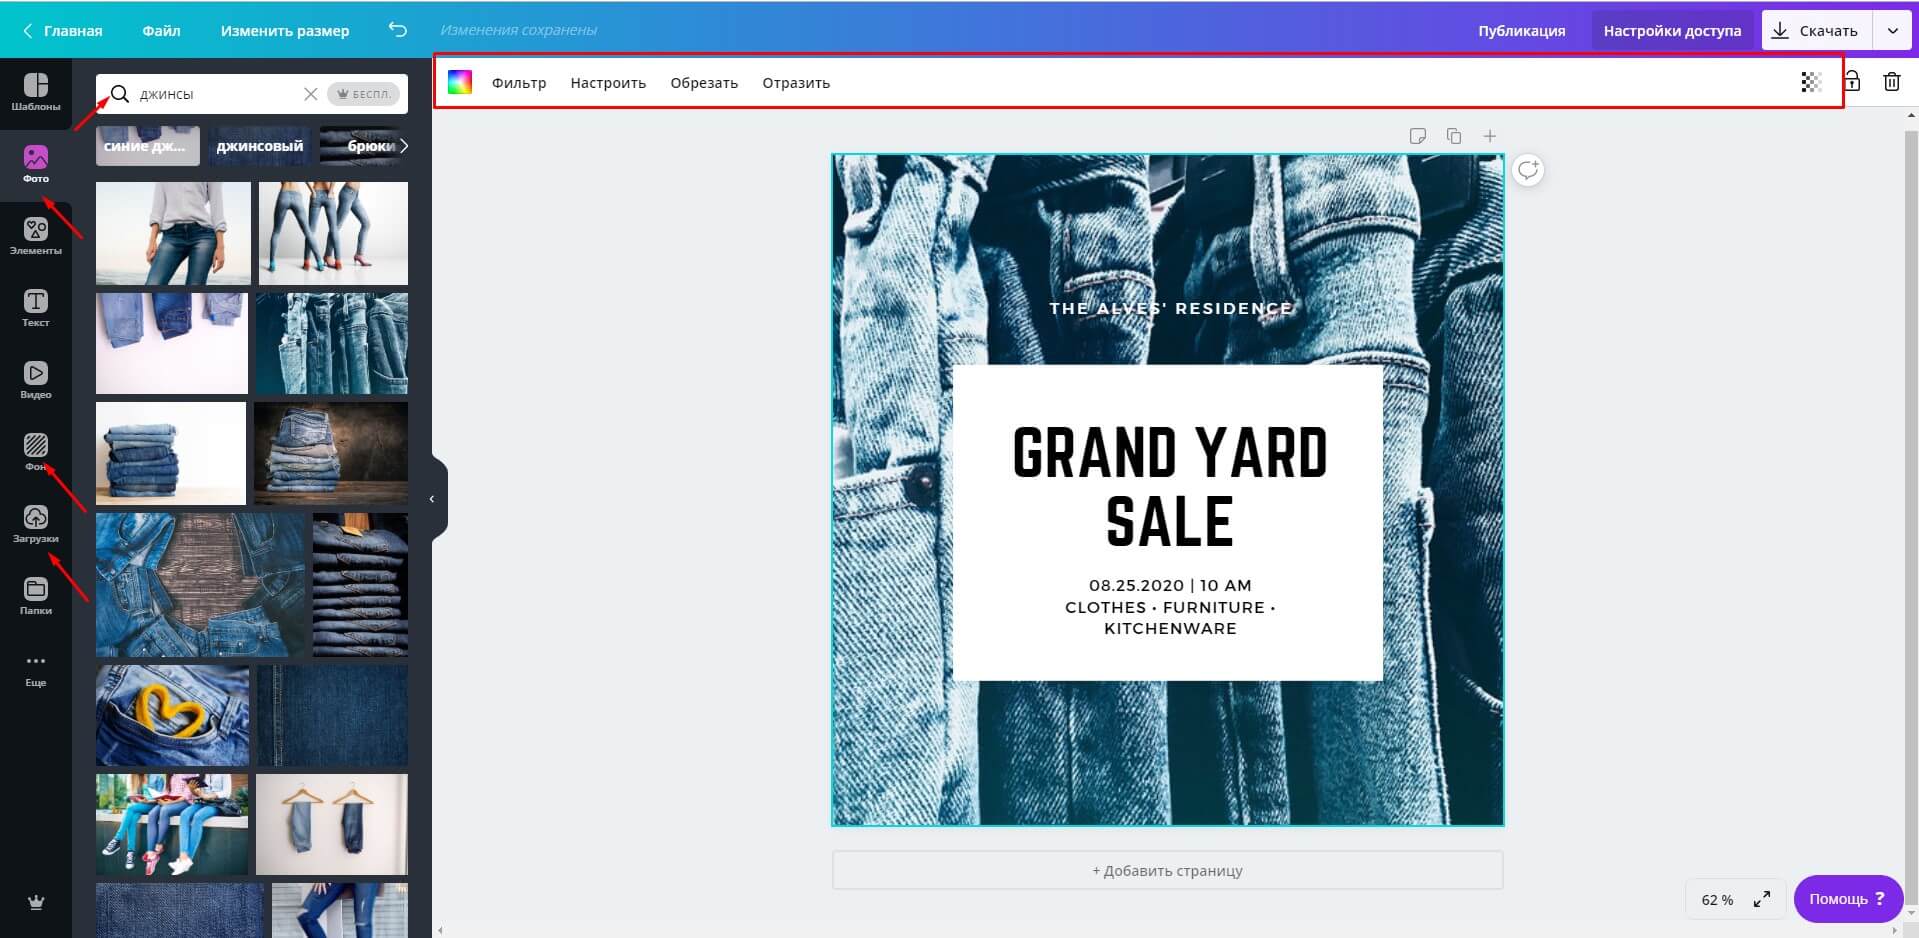The height and width of the screenshot is (938, 1919).
Task: Click the magnifier search icon
Action: tap(119, 94)
